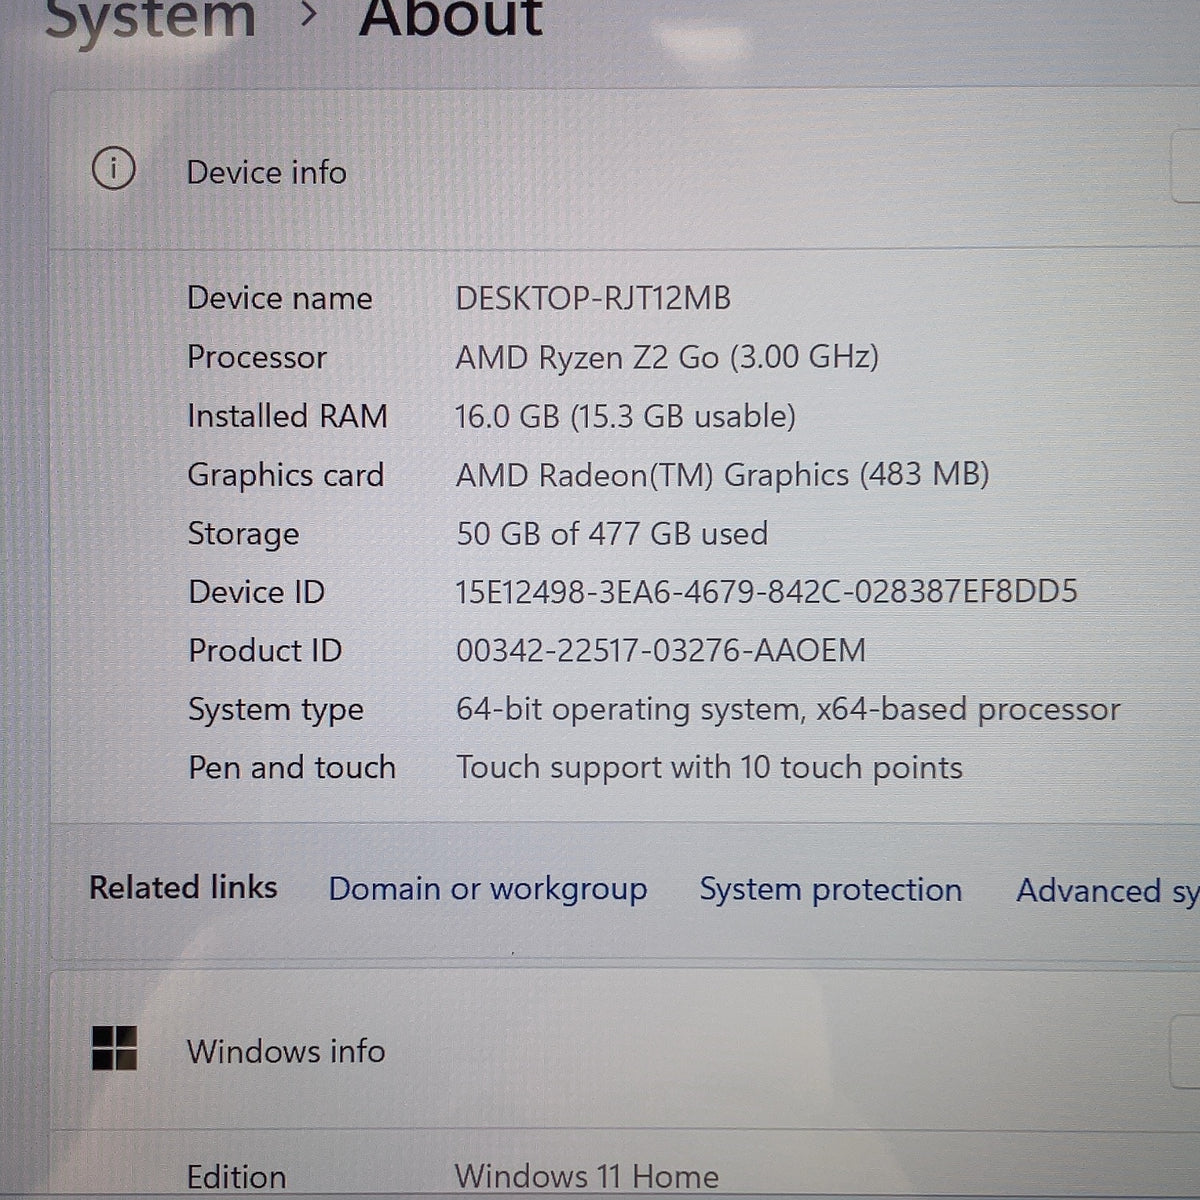The width and height of the screenshot is (1200, 1200).
Task: Click the Installed RAM label
Action: 288,416
